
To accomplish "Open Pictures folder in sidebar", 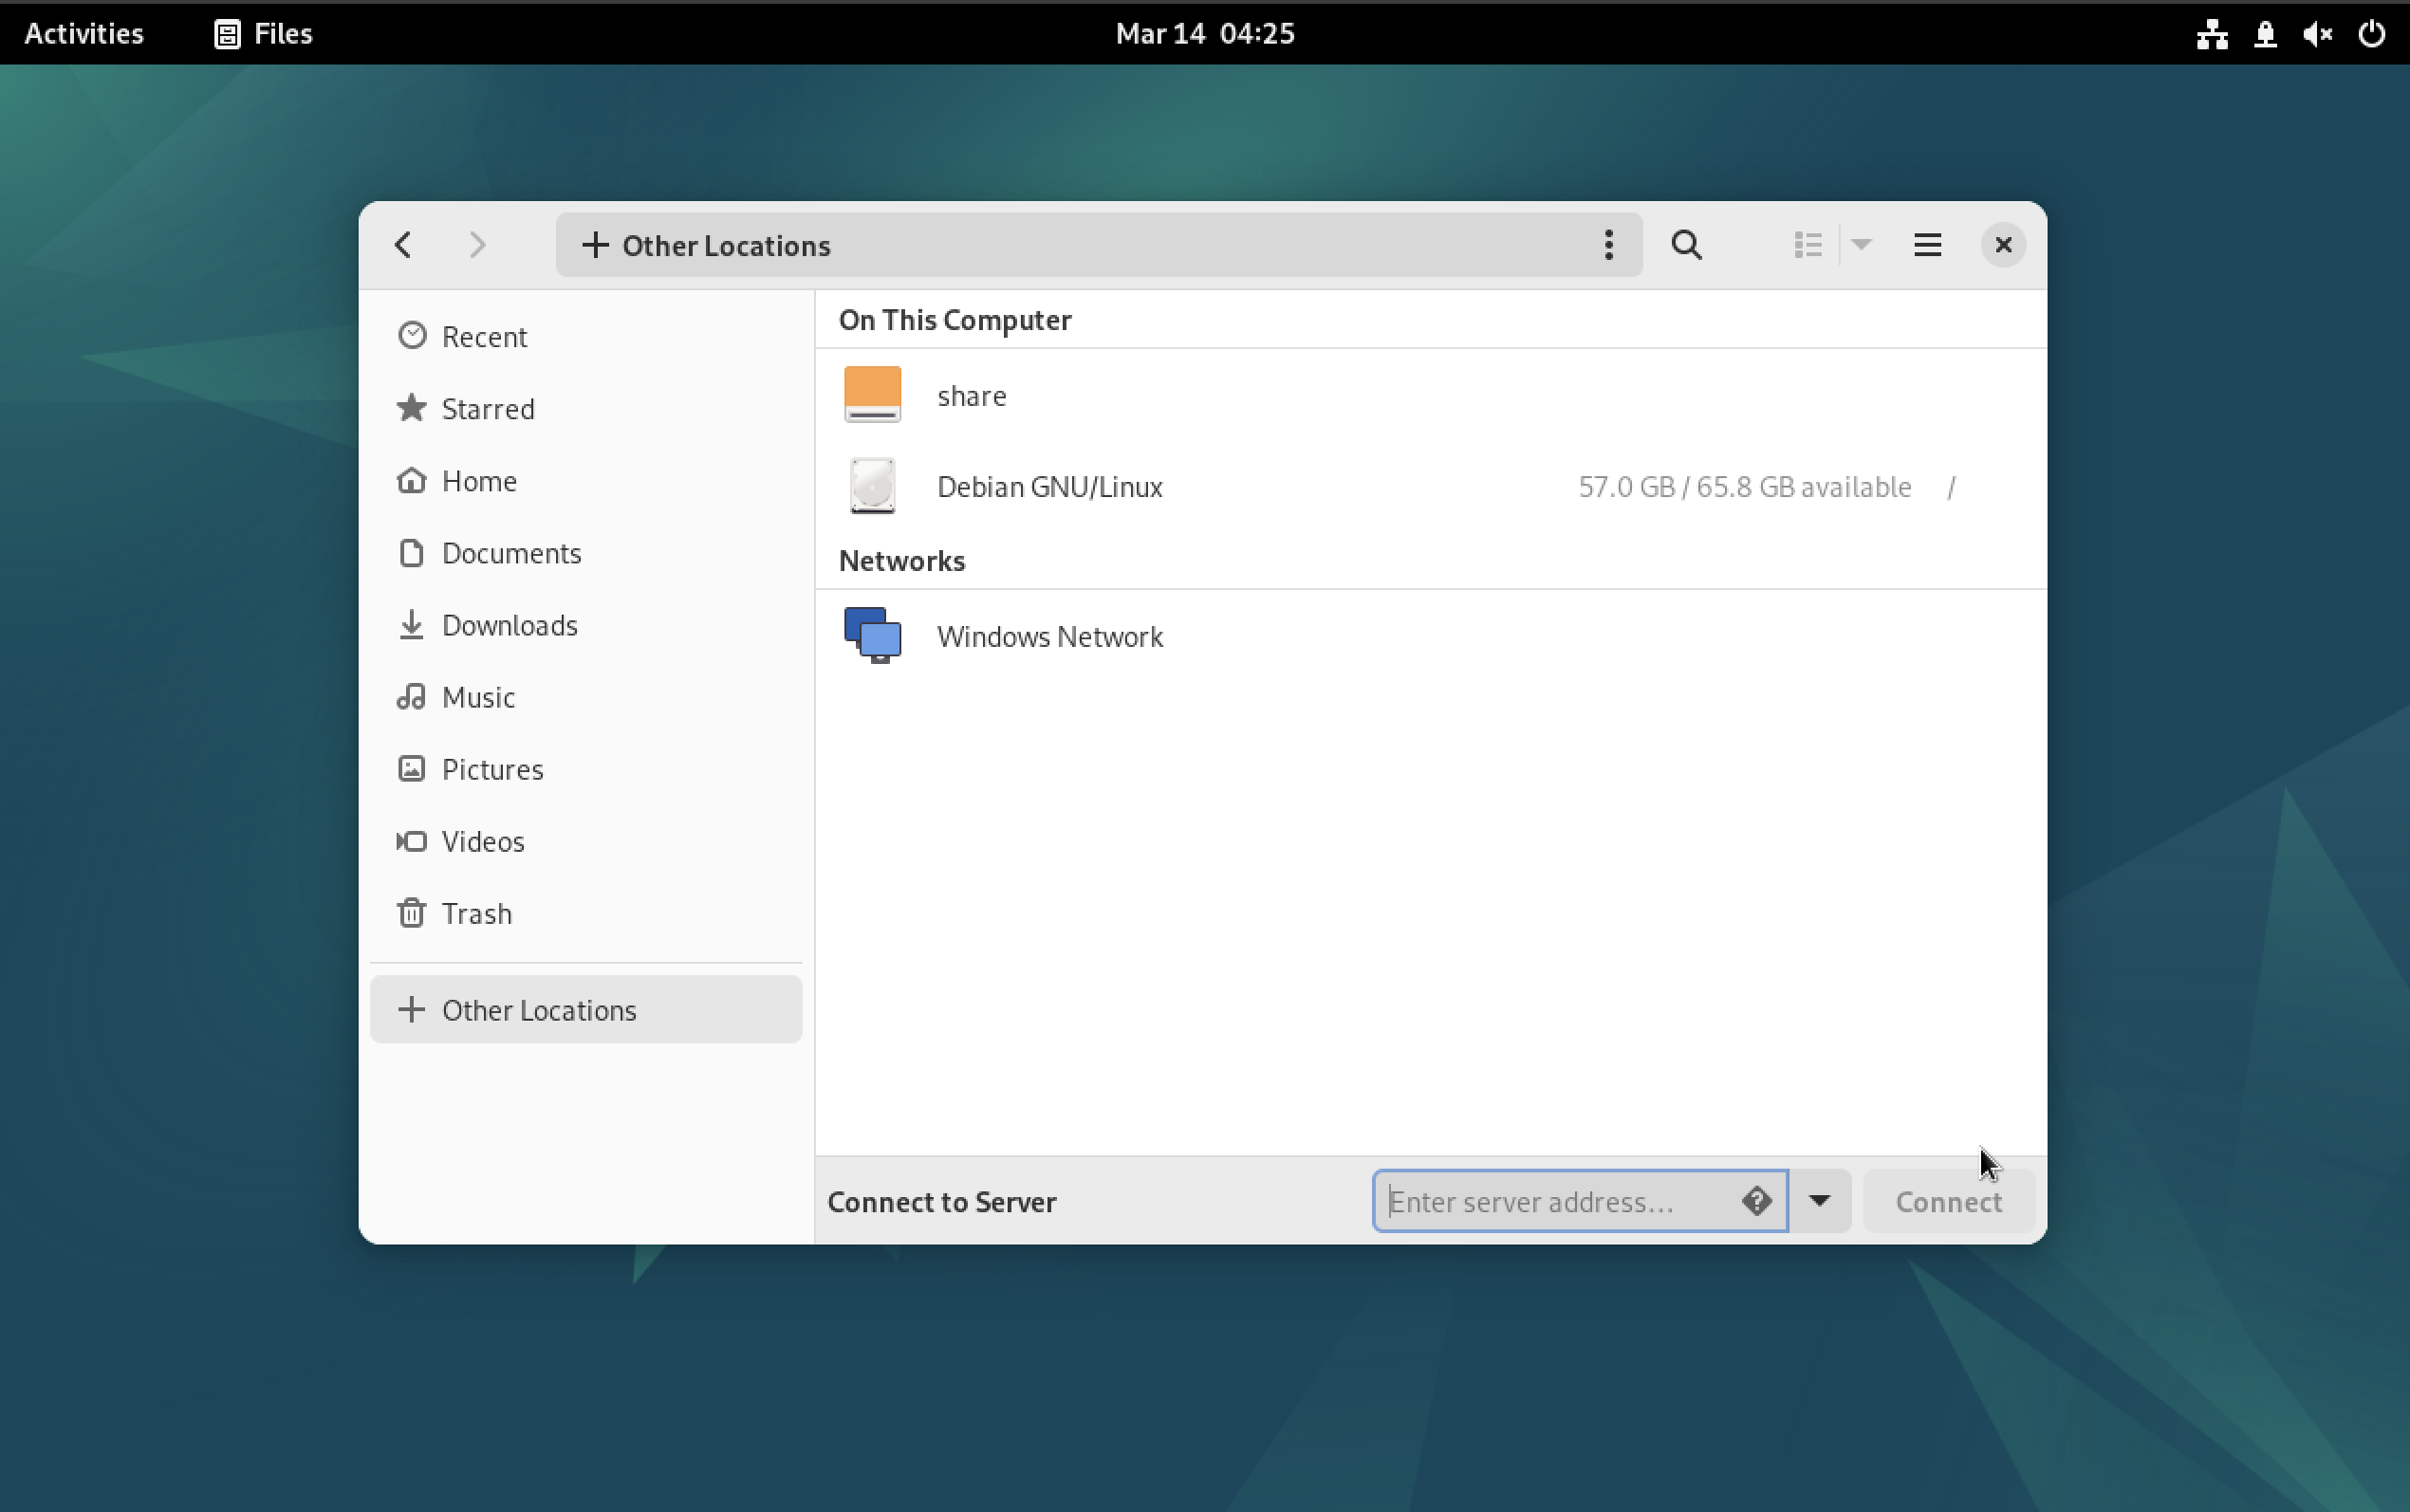I will [x=586, y=769].
